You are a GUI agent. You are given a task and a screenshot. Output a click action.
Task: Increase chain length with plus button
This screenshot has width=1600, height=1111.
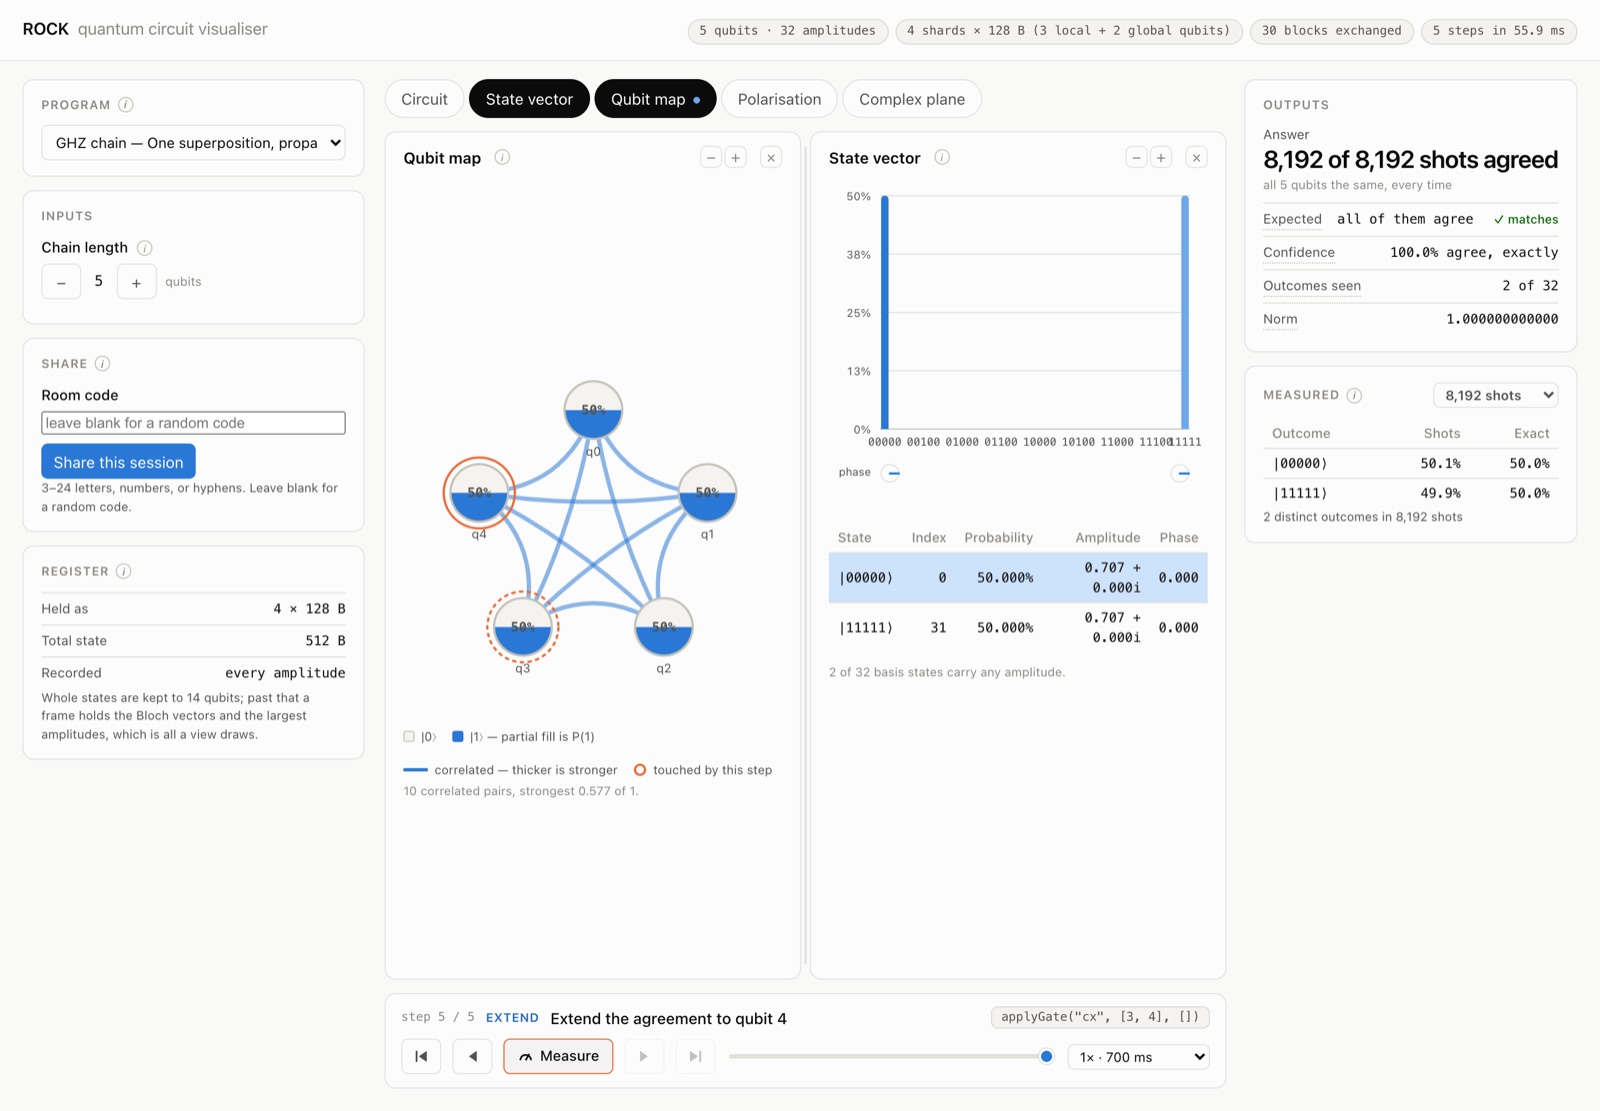pos(136,282)
